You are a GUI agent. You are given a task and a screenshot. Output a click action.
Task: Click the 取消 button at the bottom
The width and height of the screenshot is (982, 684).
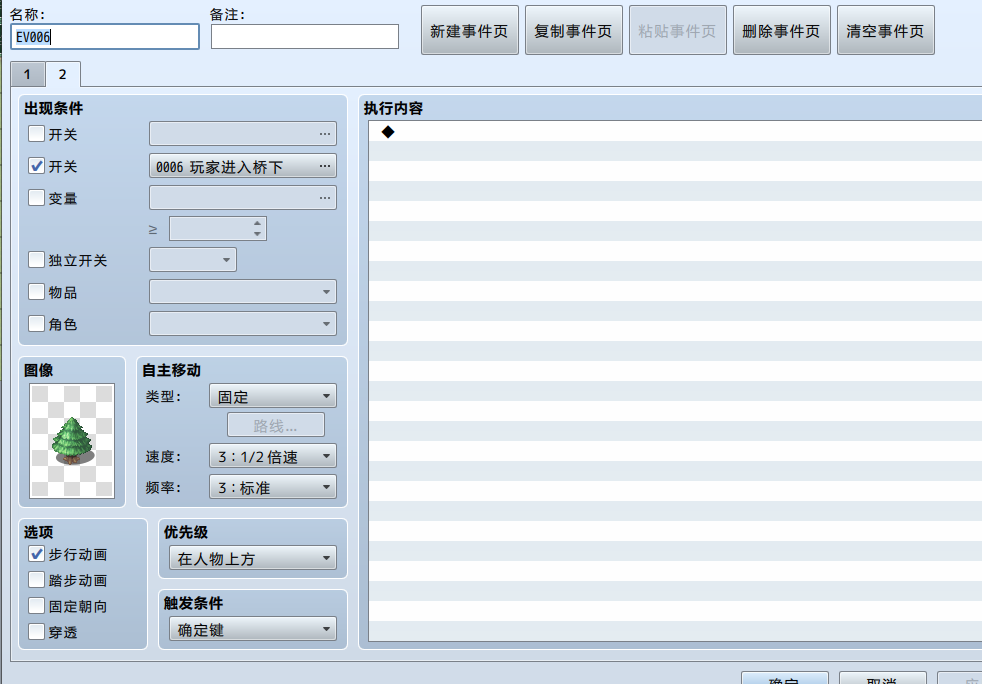point(882,678)
